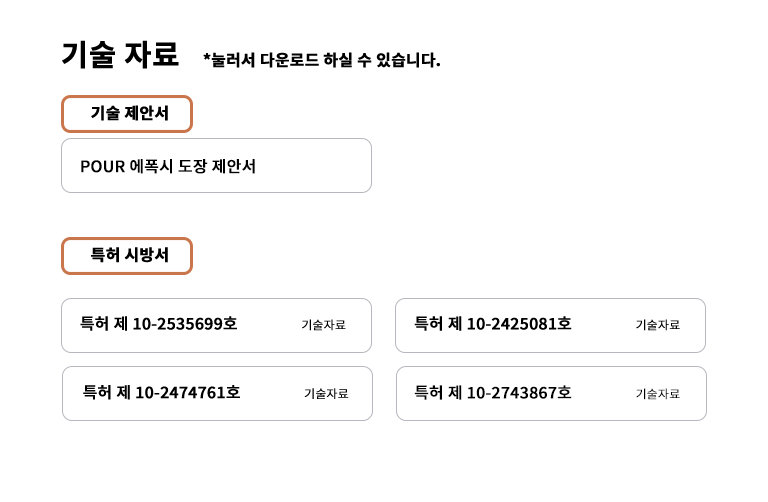This screenshot has width=768, height=502.
Task: Click 기술자료 label beside patent 10-2474761
Action: 326,393
